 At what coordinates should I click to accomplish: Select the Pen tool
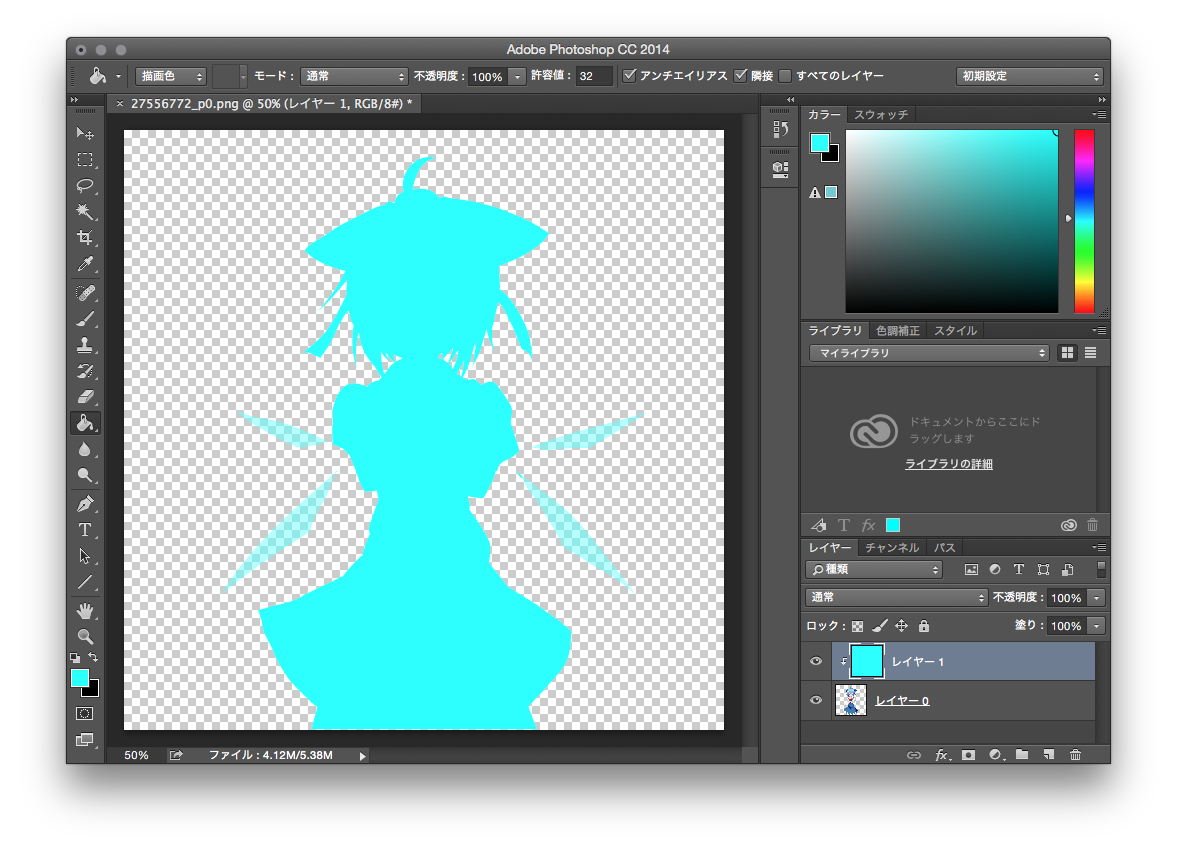click(x=85, y=504)
